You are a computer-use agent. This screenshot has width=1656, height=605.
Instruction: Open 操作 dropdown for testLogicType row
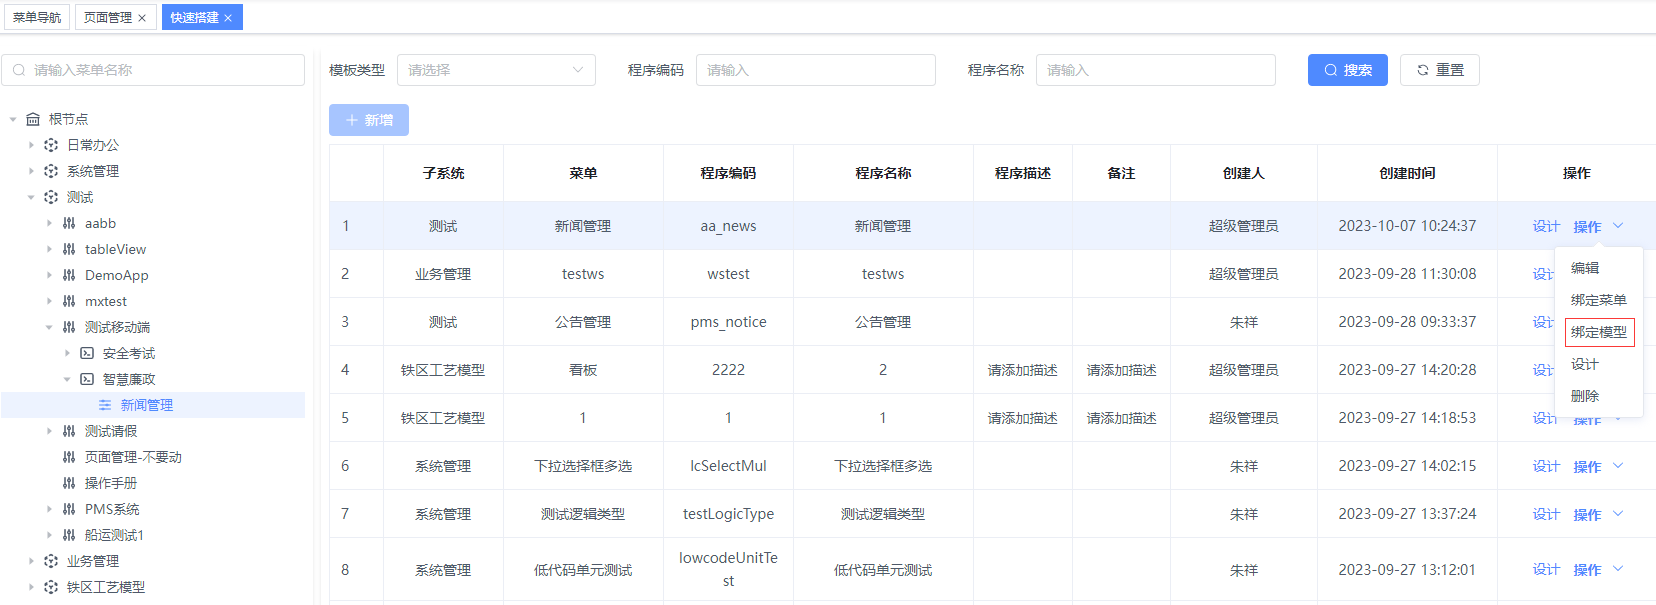pos(1598,514)
